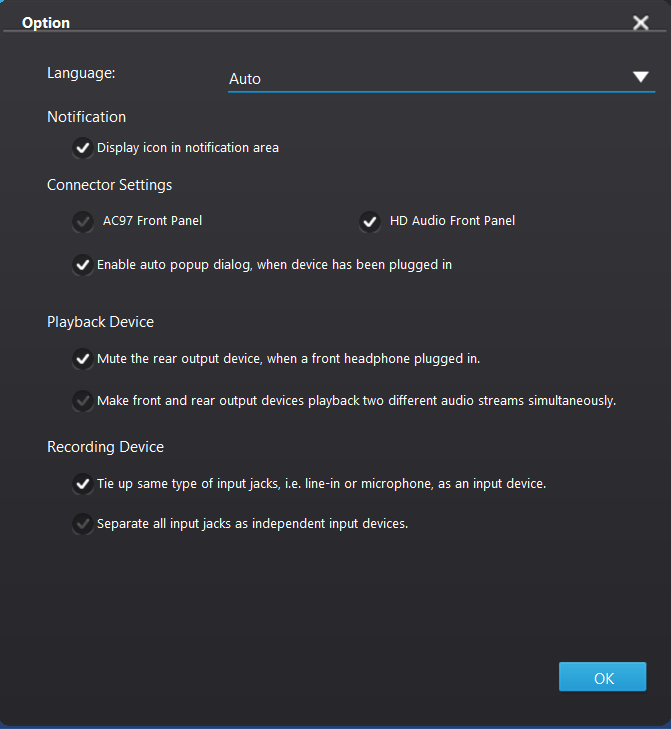The width and height of the screenshot is (671, 729).
Task: Click the Connector Settings section heading
Action: point(109,185)
